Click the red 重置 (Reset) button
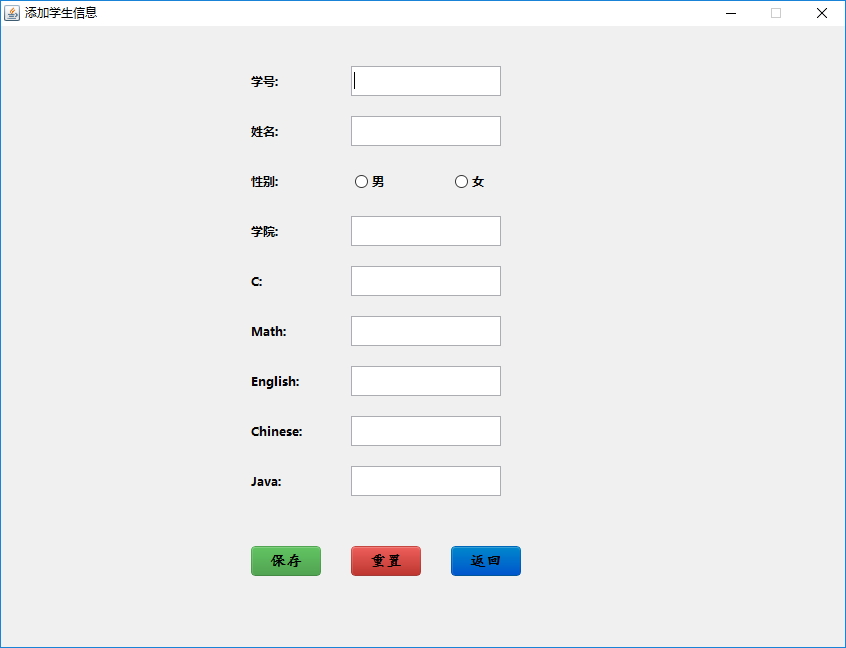The image size is (846, 648). click(x=385, y=561)
